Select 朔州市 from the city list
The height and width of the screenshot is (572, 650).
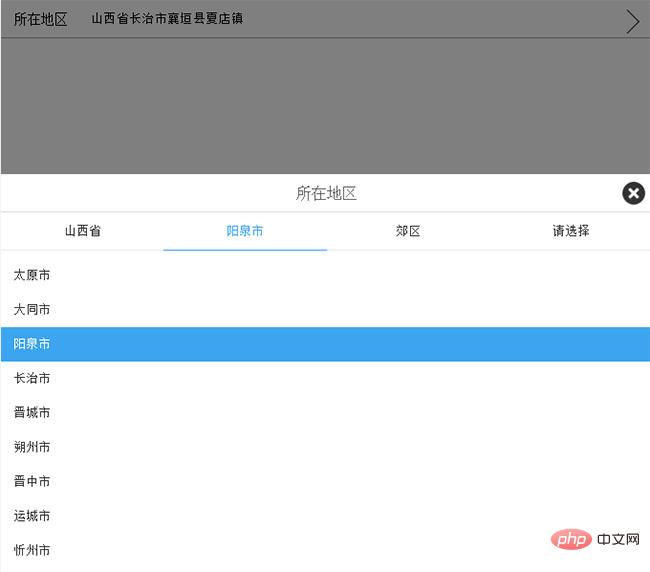[x=325, y=447]
